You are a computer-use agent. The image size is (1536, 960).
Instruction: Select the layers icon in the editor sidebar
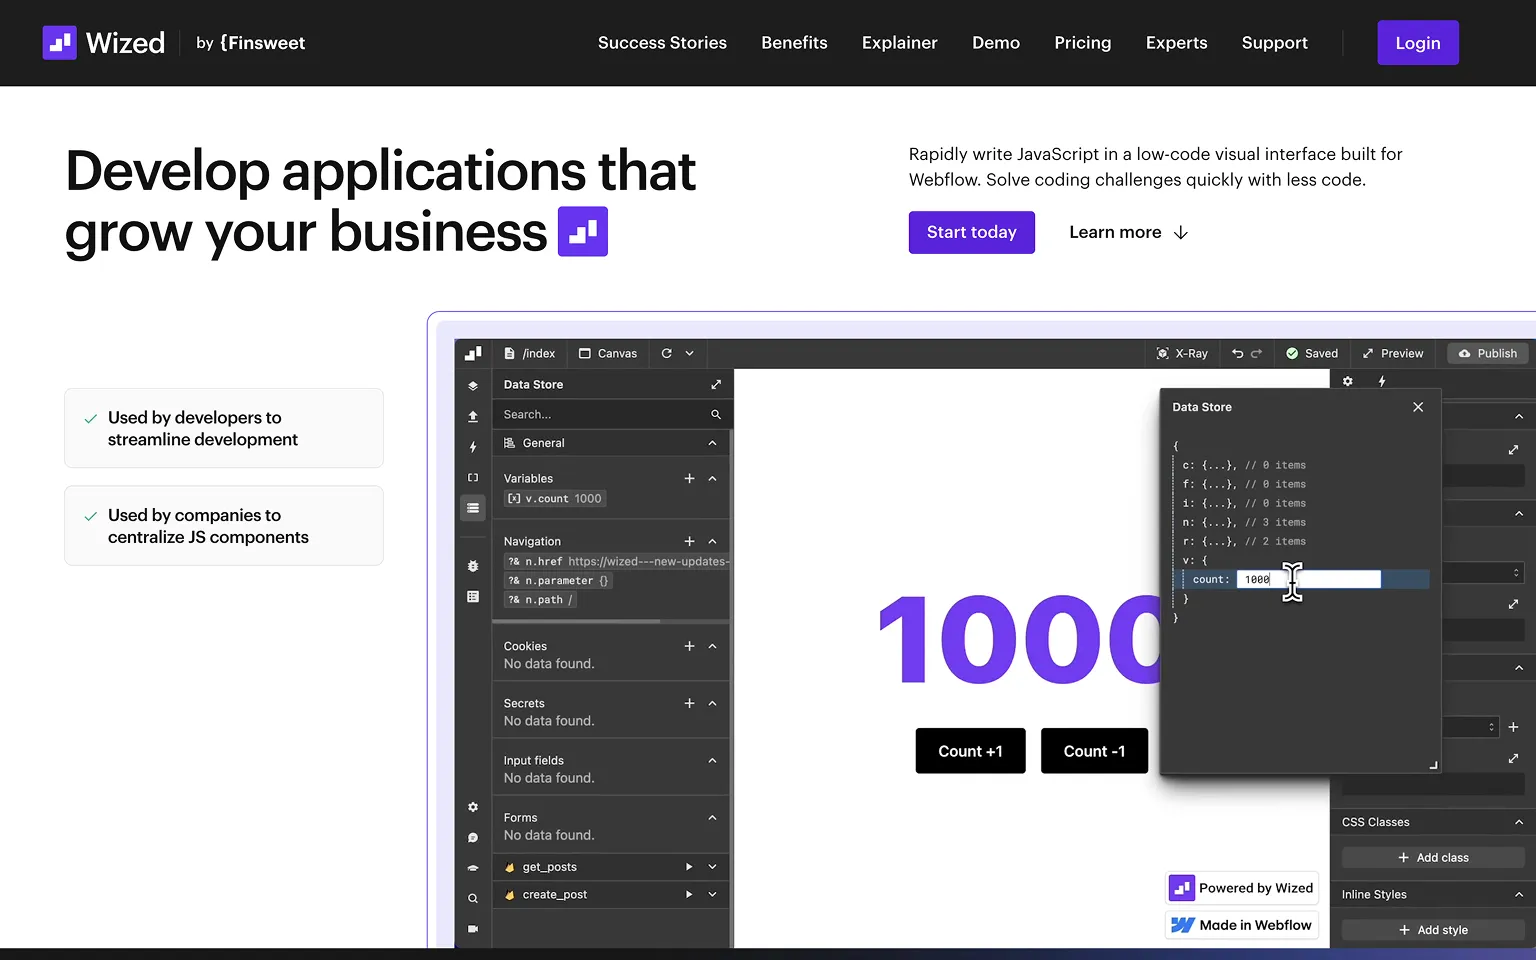point(473,385)
